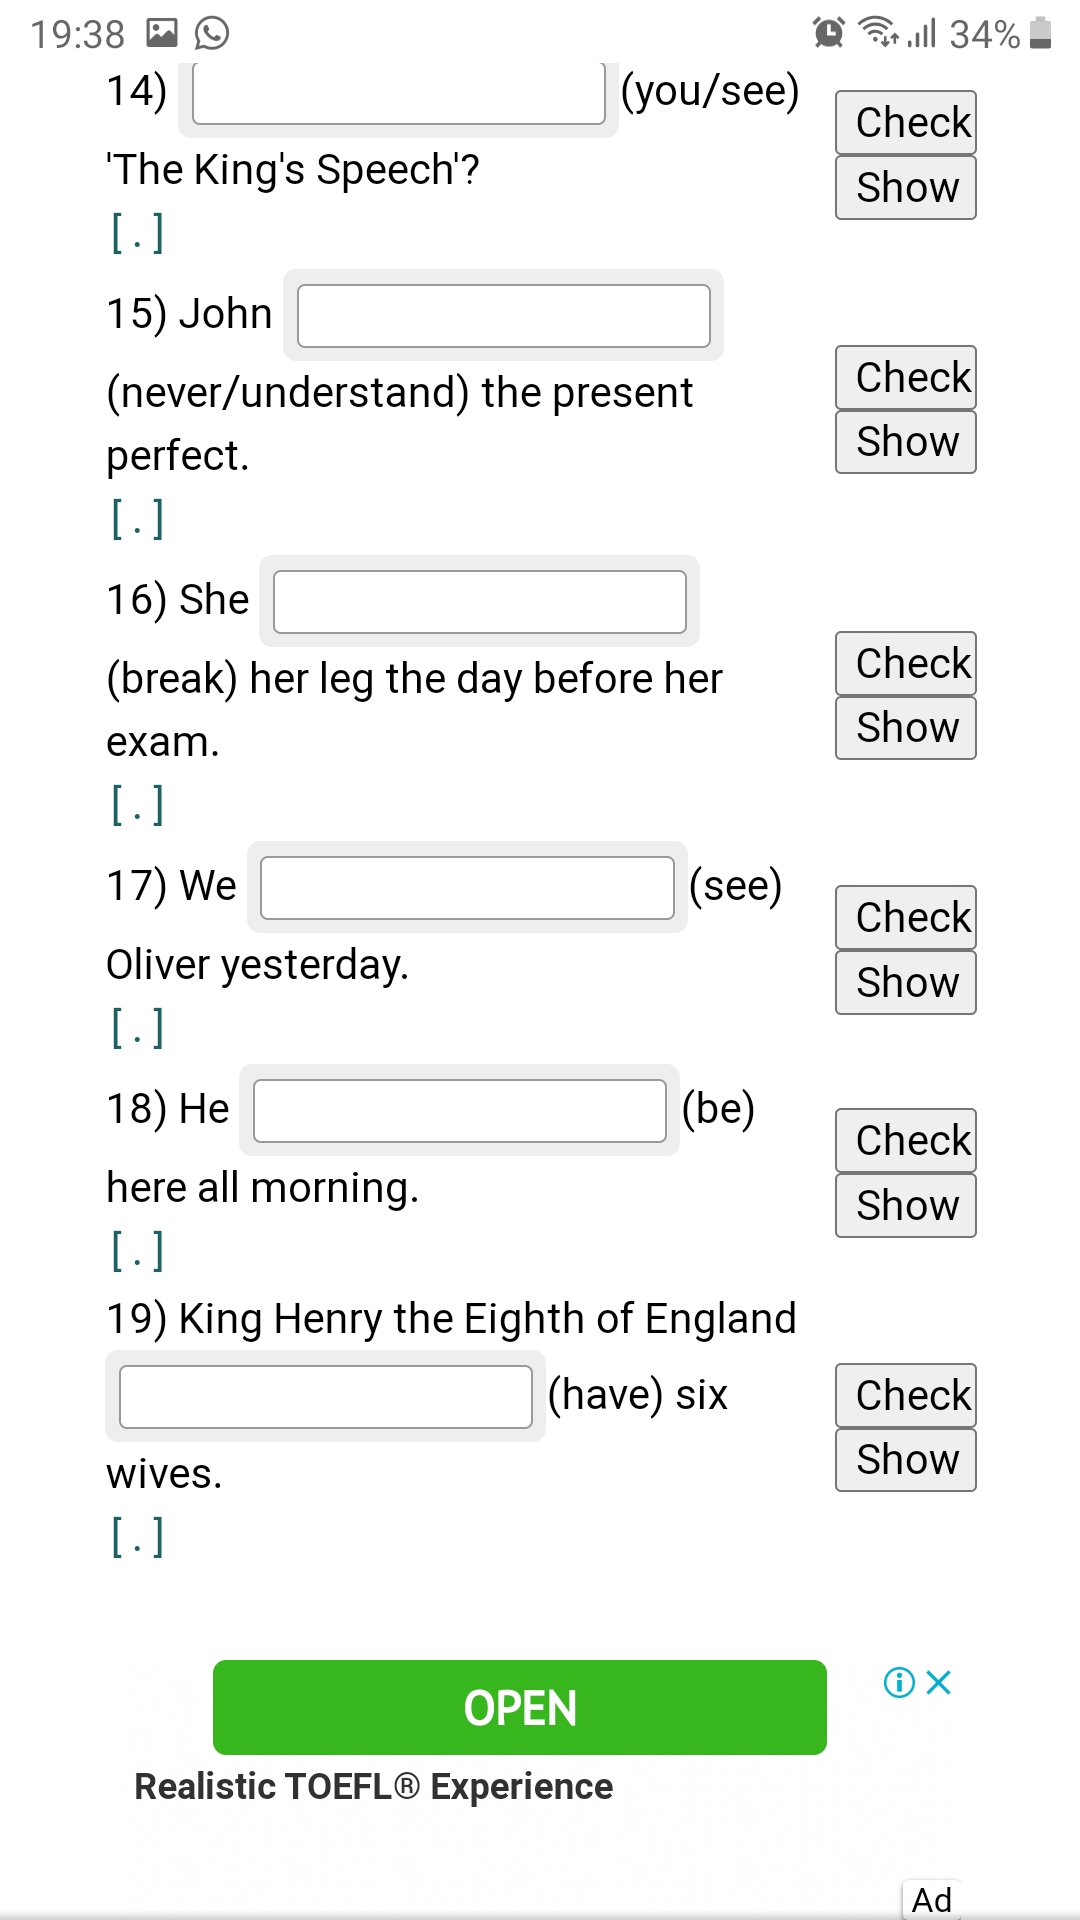Tap the alarm icon in status bar

click(x=829, y=33)
